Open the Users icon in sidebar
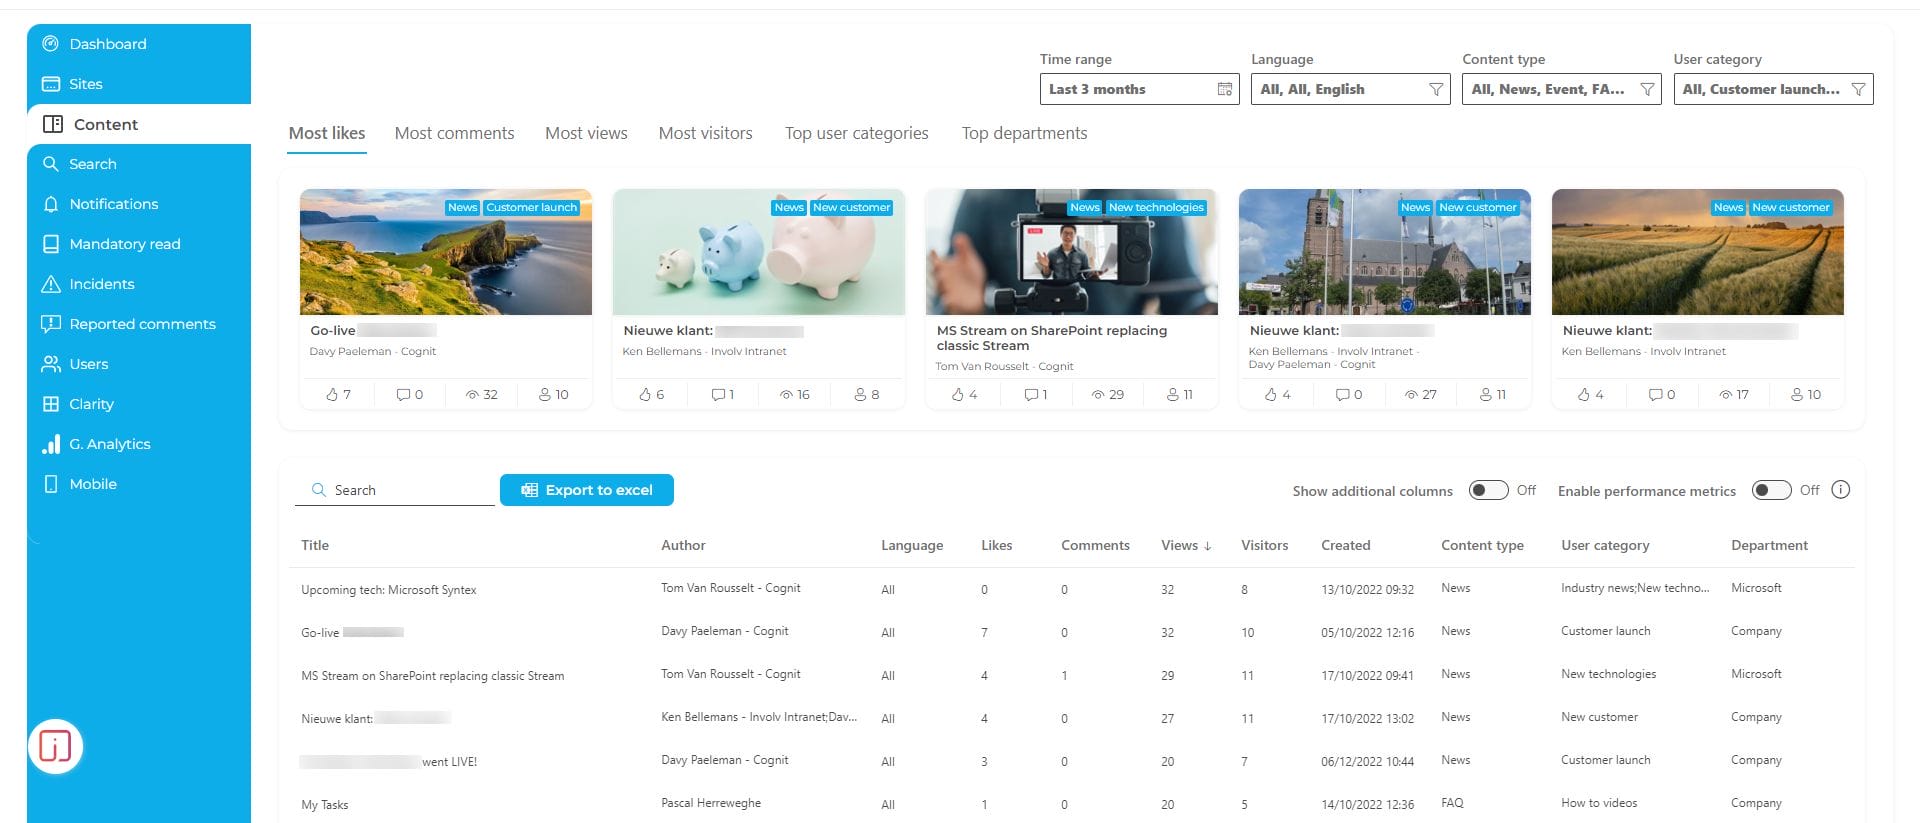This screenshot has width=1920, height=823. coord(50,364)
